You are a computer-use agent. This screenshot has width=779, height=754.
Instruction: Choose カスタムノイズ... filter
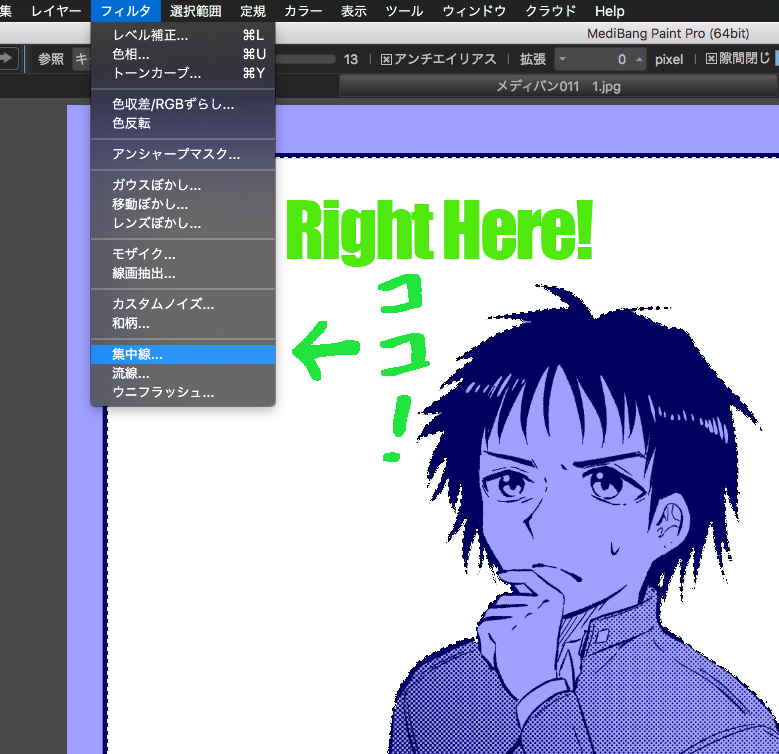pyautogui.click(x=183, y=304)
